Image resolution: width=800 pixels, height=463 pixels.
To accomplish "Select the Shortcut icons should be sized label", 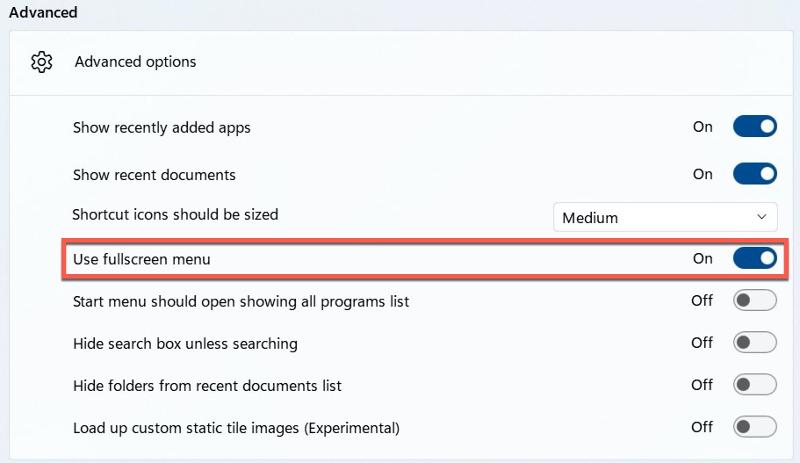I will [175, 214].
